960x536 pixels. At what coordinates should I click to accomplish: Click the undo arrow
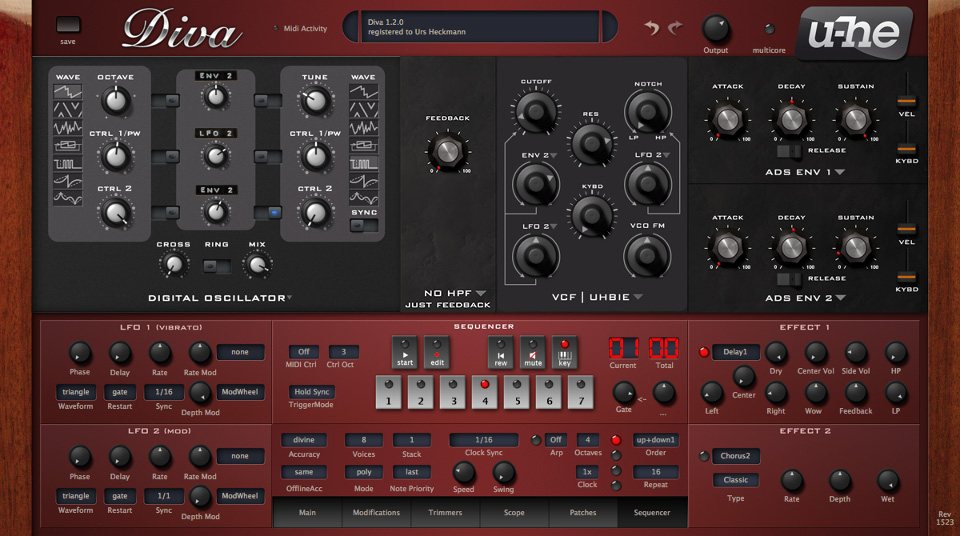click(652, 28)
